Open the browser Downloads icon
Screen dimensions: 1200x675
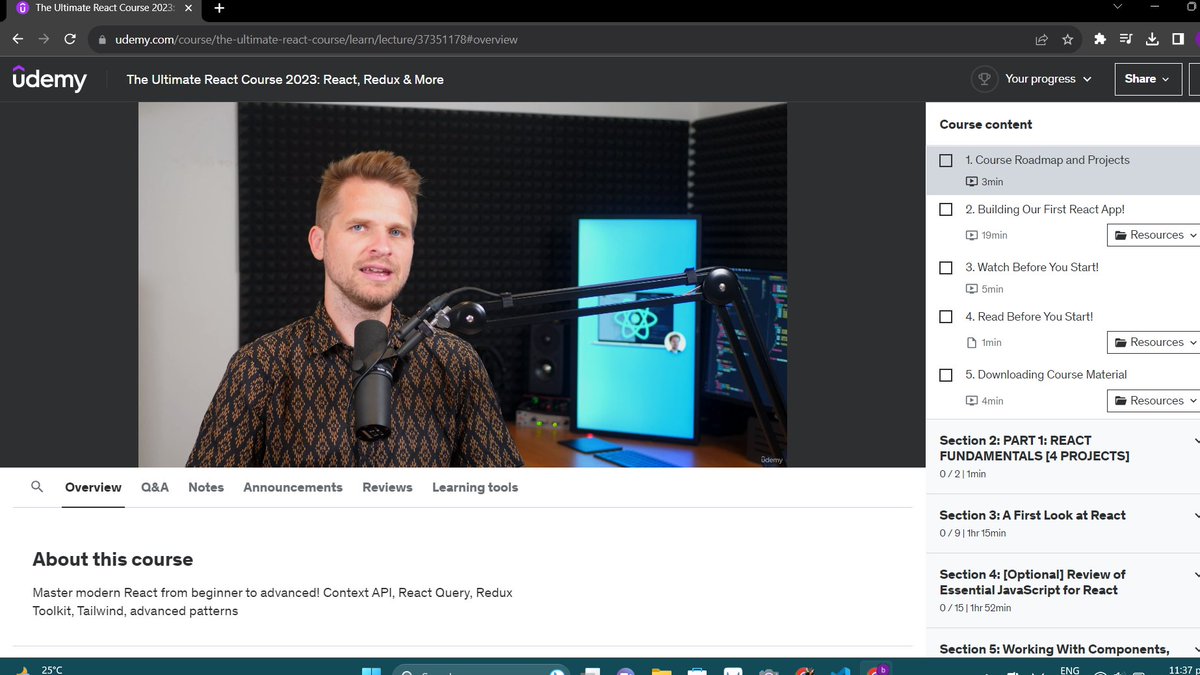coord(1152,39)
